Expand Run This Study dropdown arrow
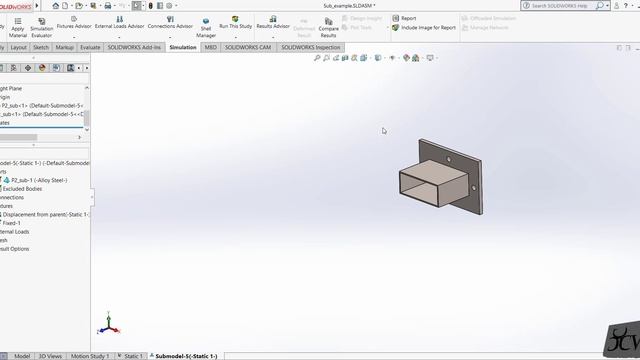 (236, 37)
